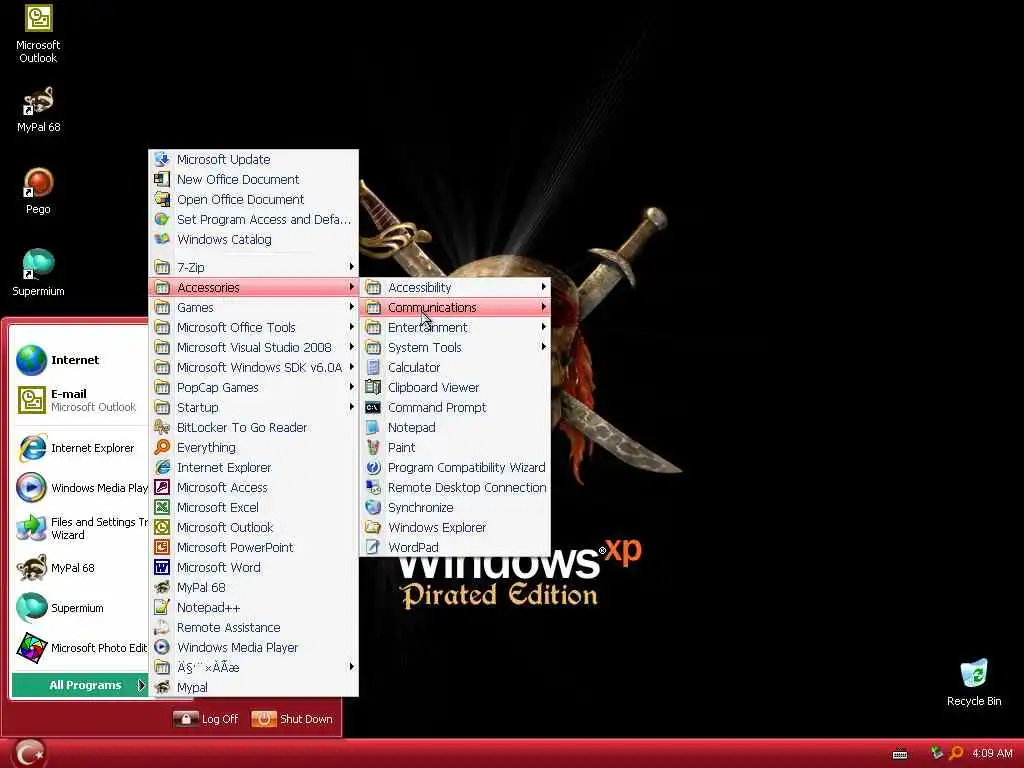Viewport: 1024px width, 768px height.
Task: Launch Microsoft Excel from All Programs
Action: click(253, 507)
